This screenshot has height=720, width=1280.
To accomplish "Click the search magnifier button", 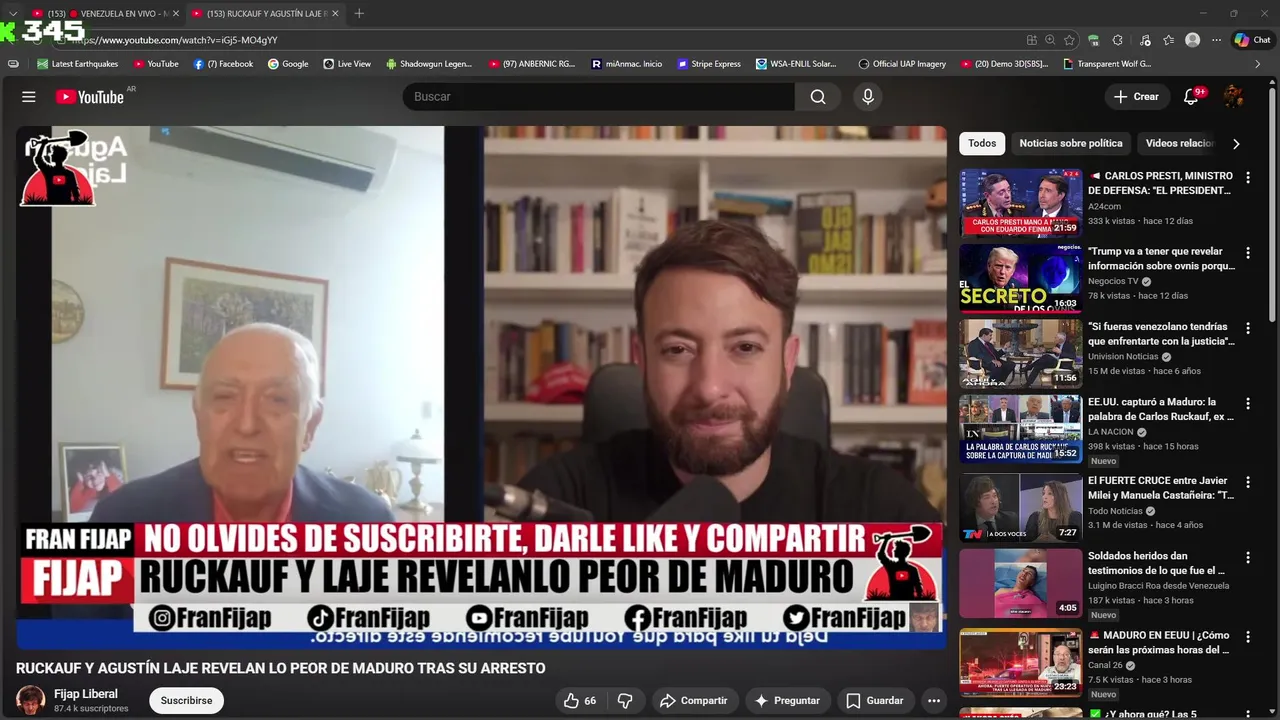I will [x=818, y=97].
